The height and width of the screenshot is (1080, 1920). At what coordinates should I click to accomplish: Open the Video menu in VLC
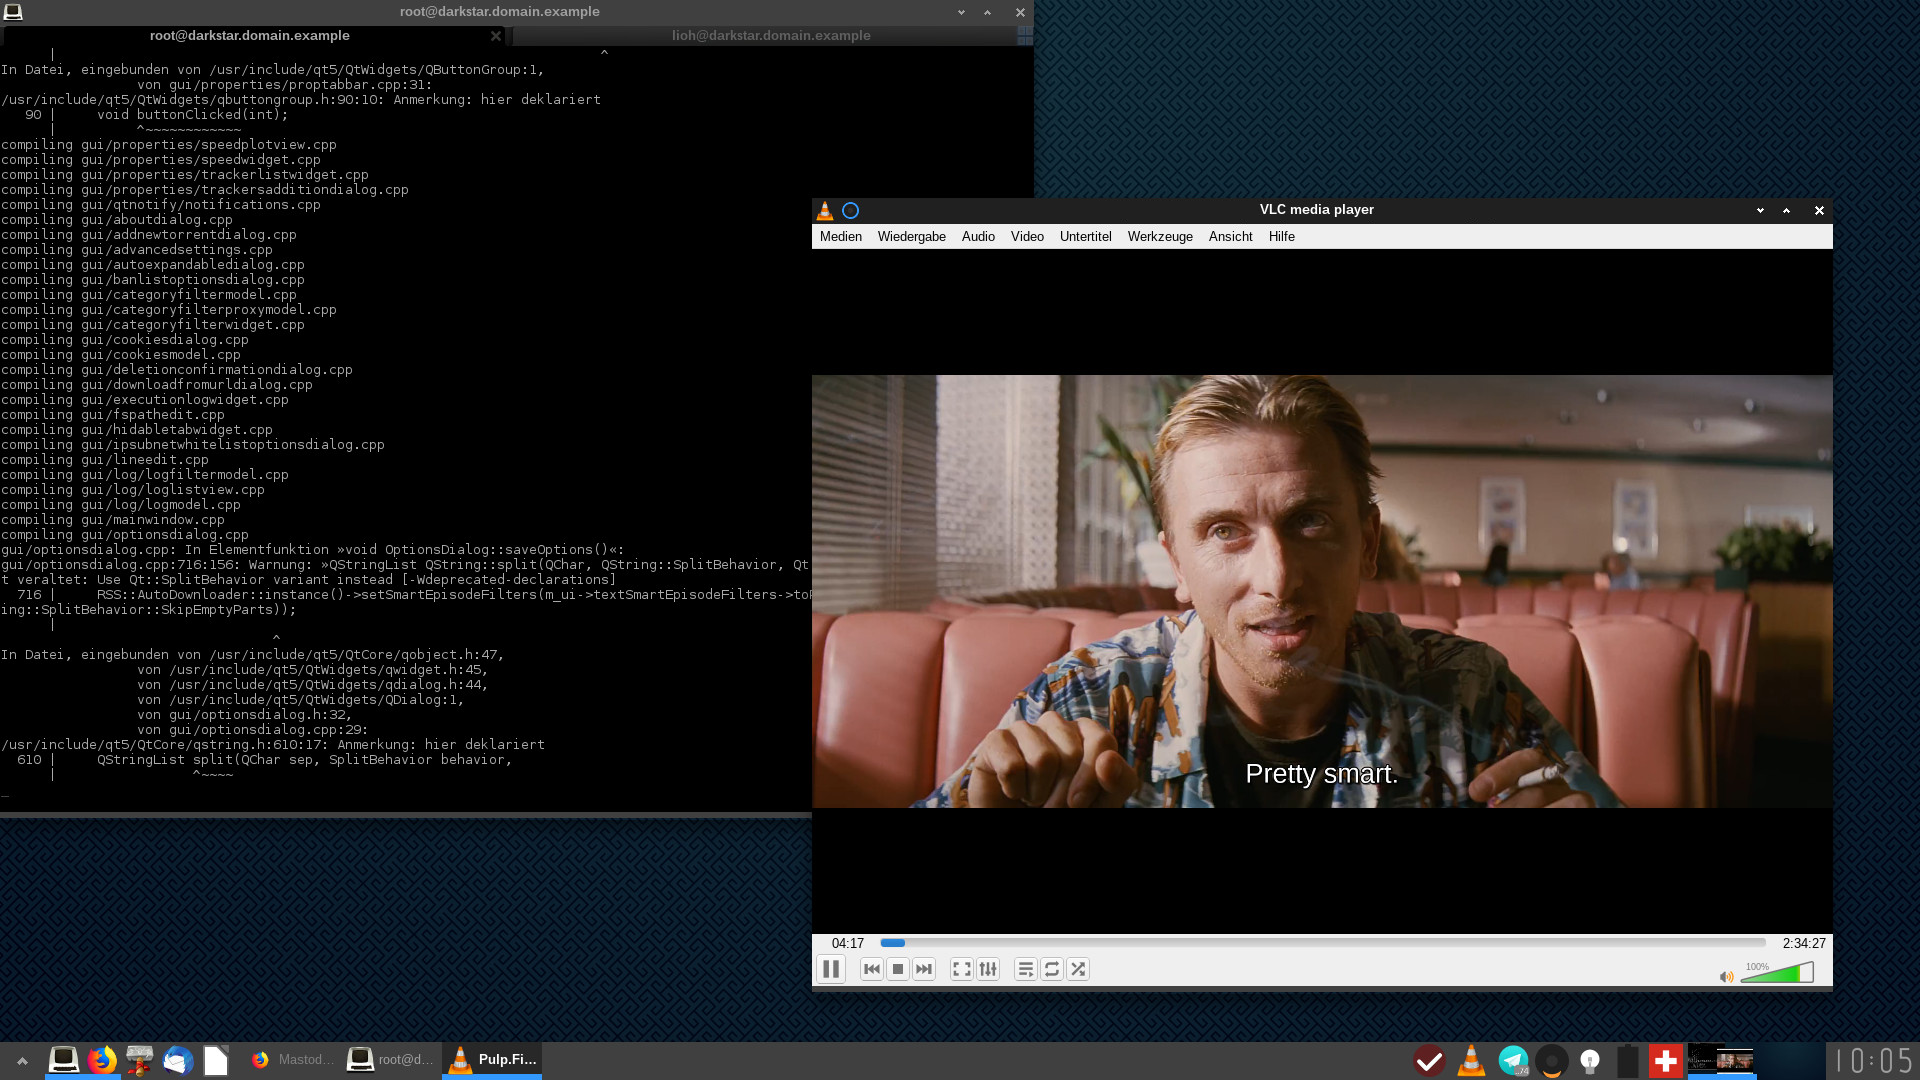(1027, 237)
